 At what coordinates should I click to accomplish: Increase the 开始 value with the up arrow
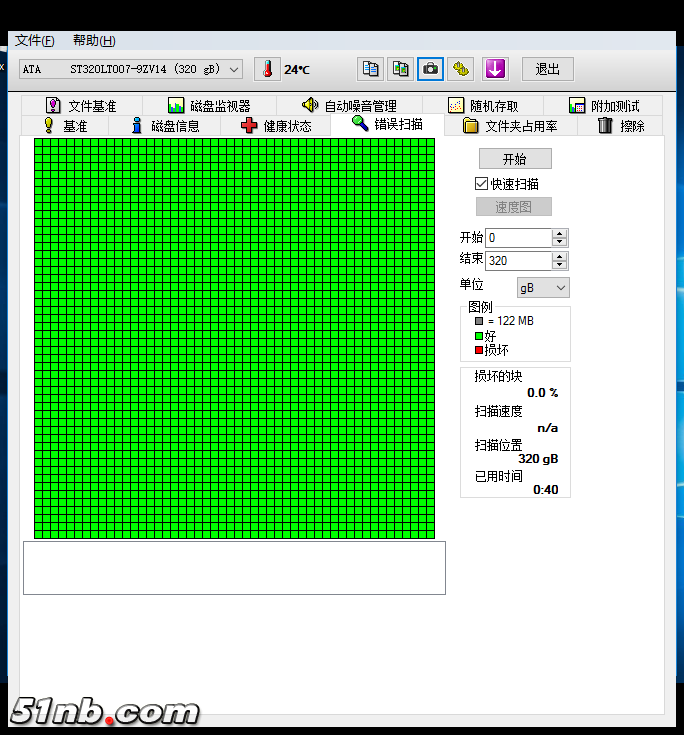(559, 233)
